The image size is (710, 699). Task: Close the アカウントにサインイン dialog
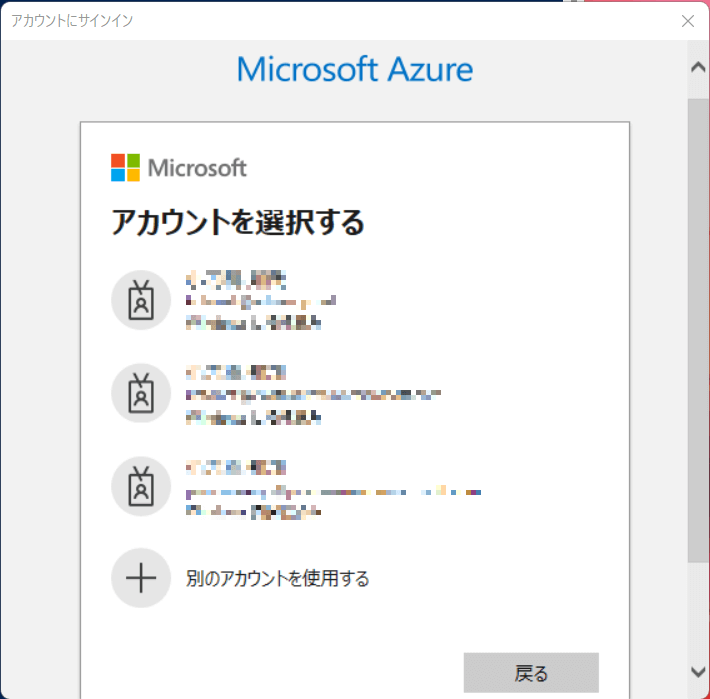click(x=688, y=21)
